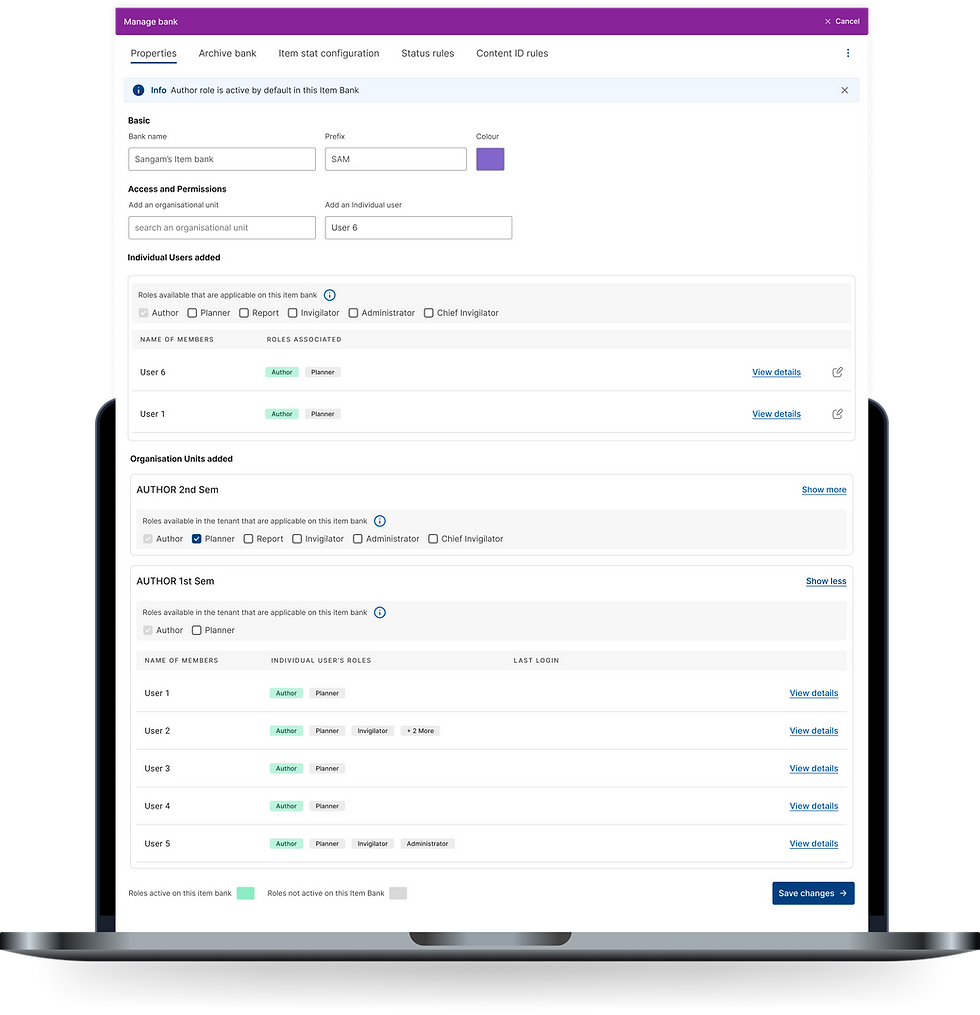View details for User 3

pyautogui.click(x=814, y=768)
